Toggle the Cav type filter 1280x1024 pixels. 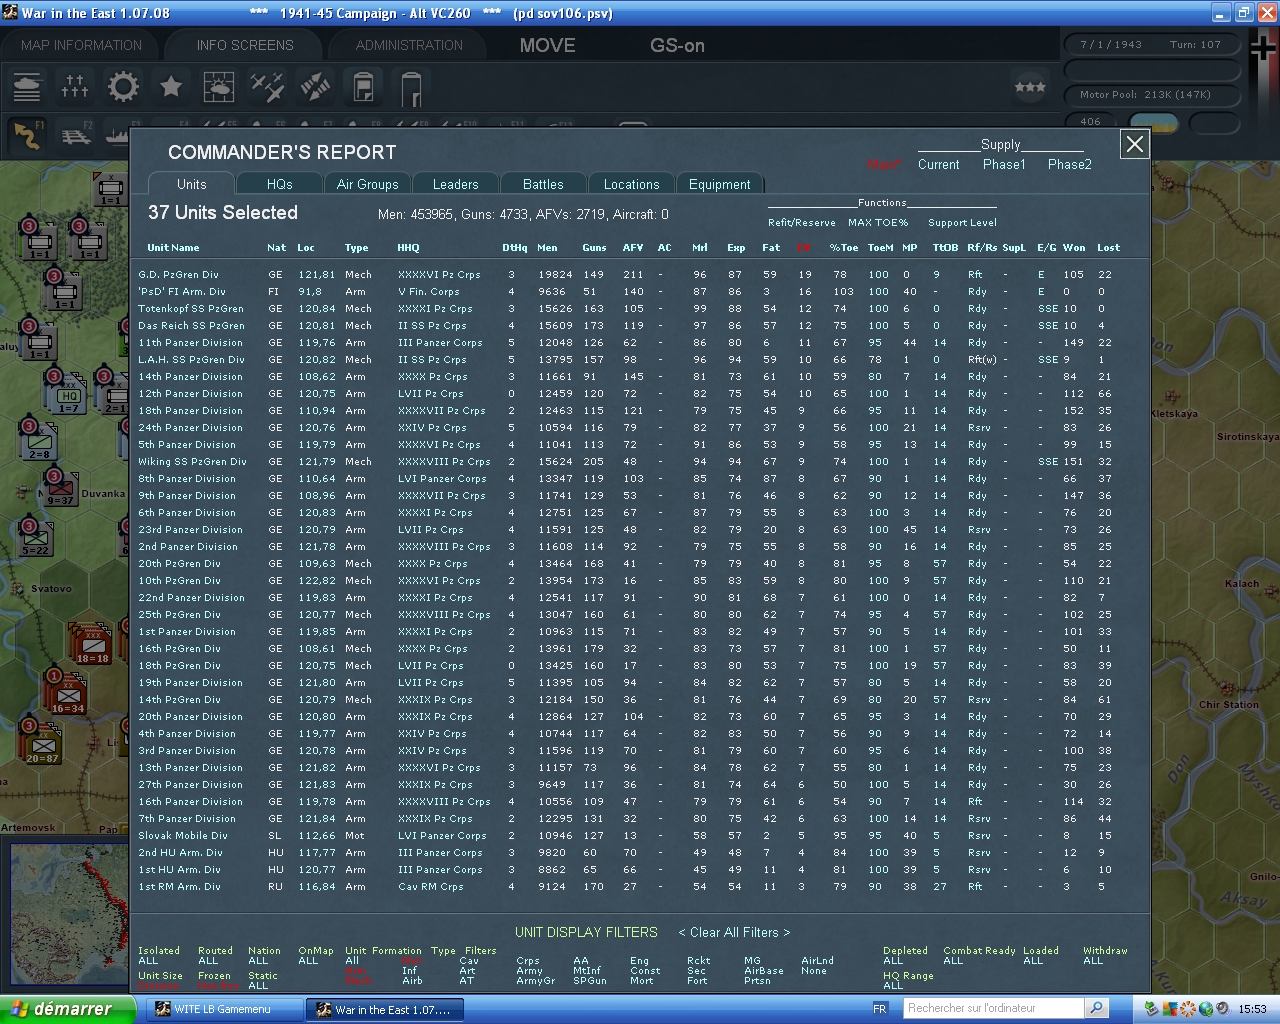point(468,961)
